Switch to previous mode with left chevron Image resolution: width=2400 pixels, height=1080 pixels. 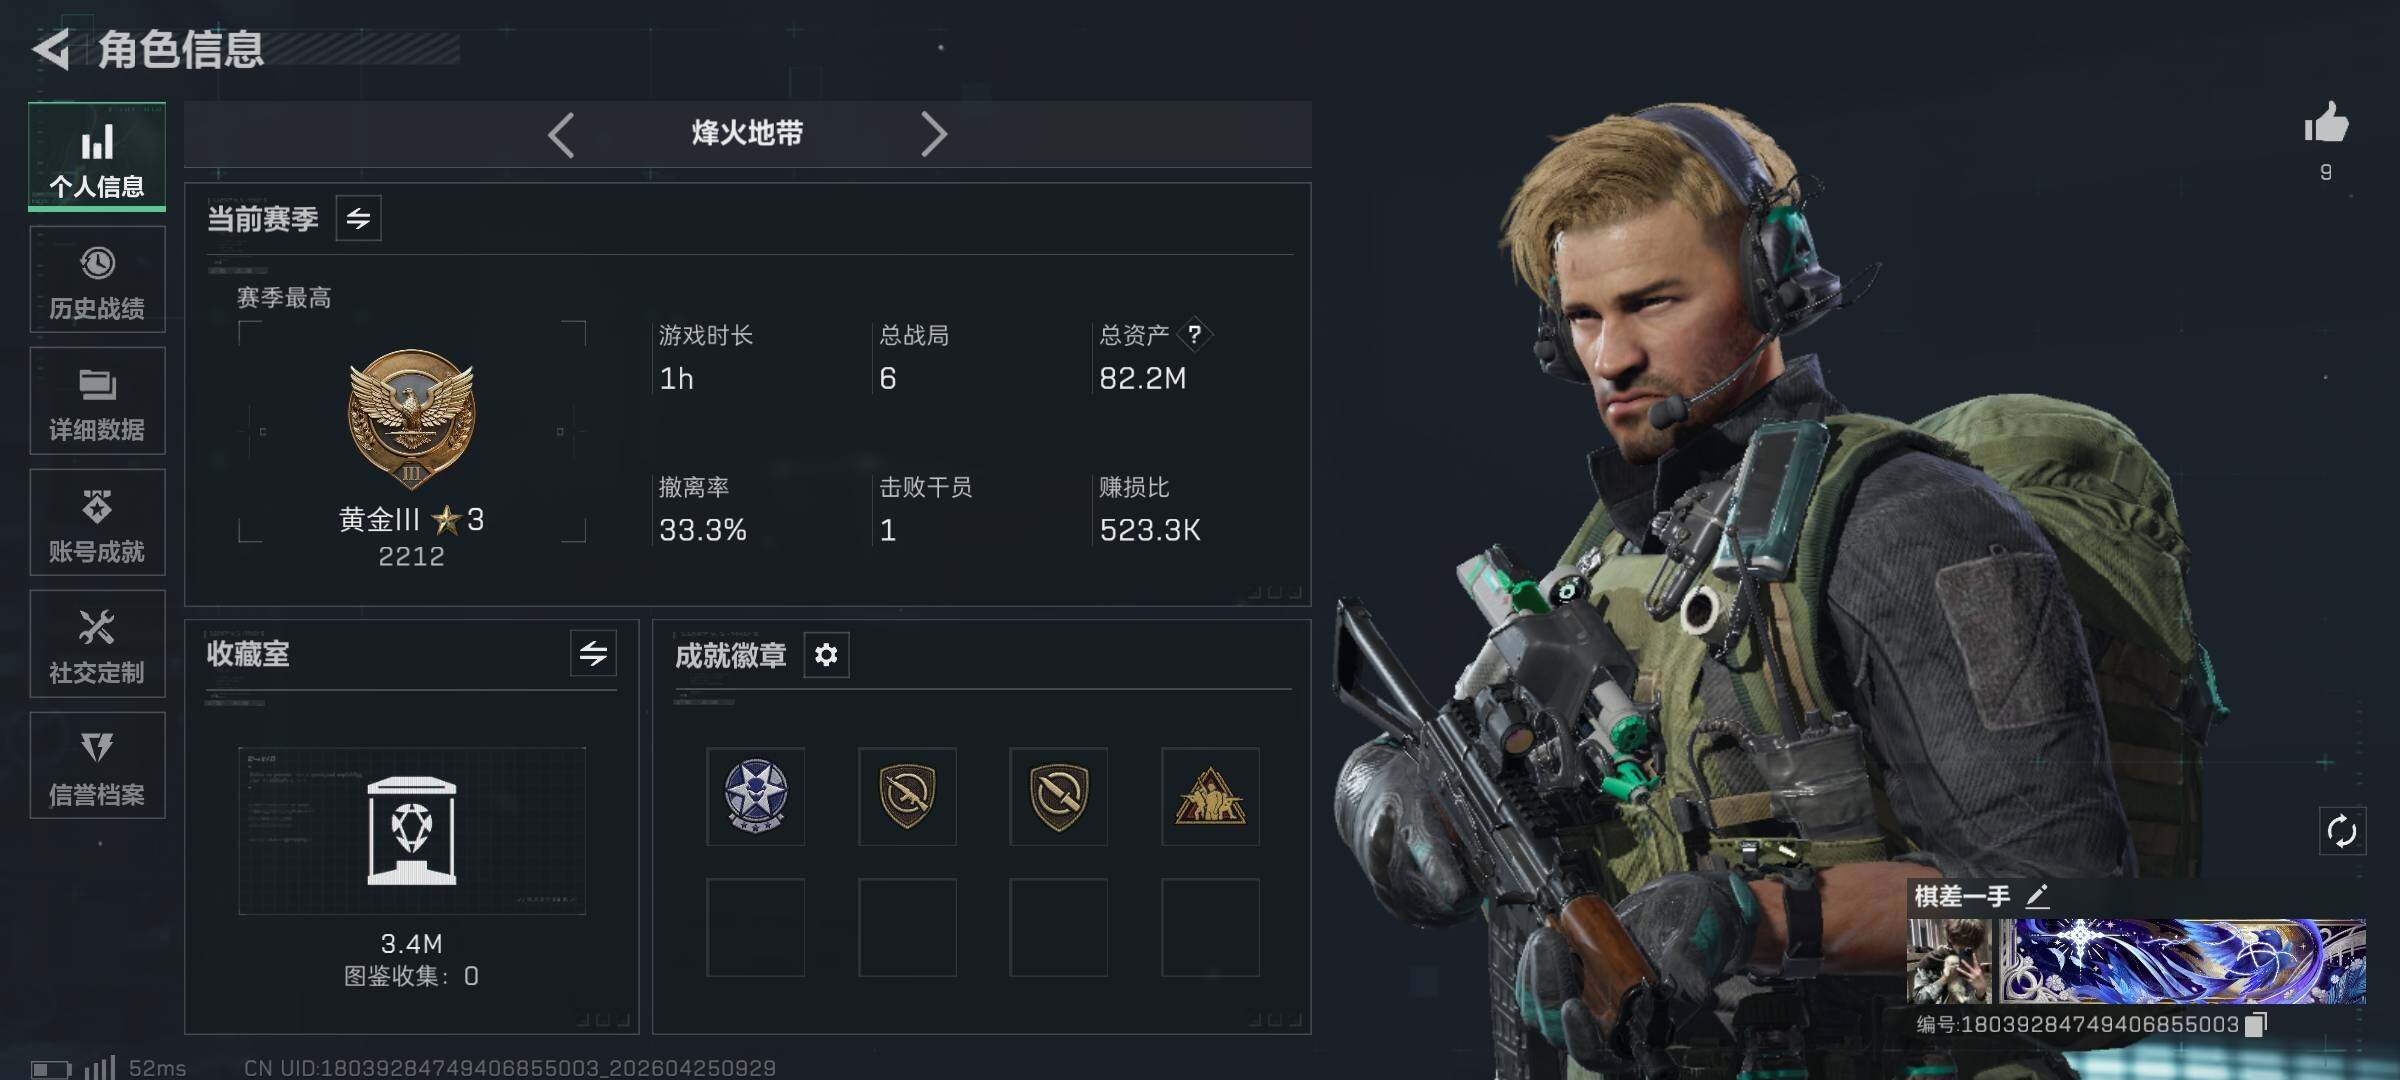(x=561, y=134)
